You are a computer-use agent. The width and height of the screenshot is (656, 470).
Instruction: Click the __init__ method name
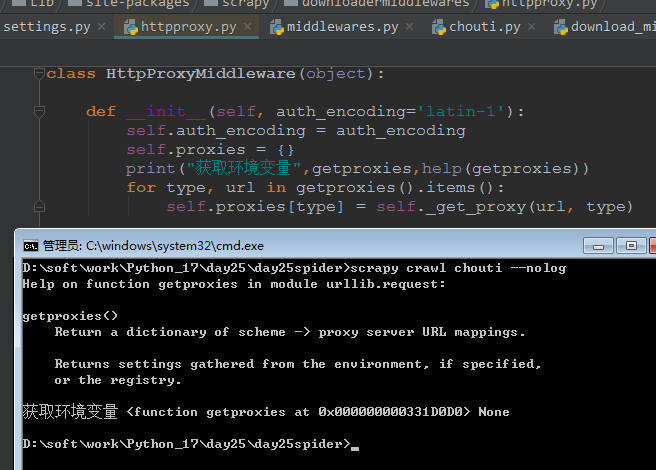click(x=166, y=112)
